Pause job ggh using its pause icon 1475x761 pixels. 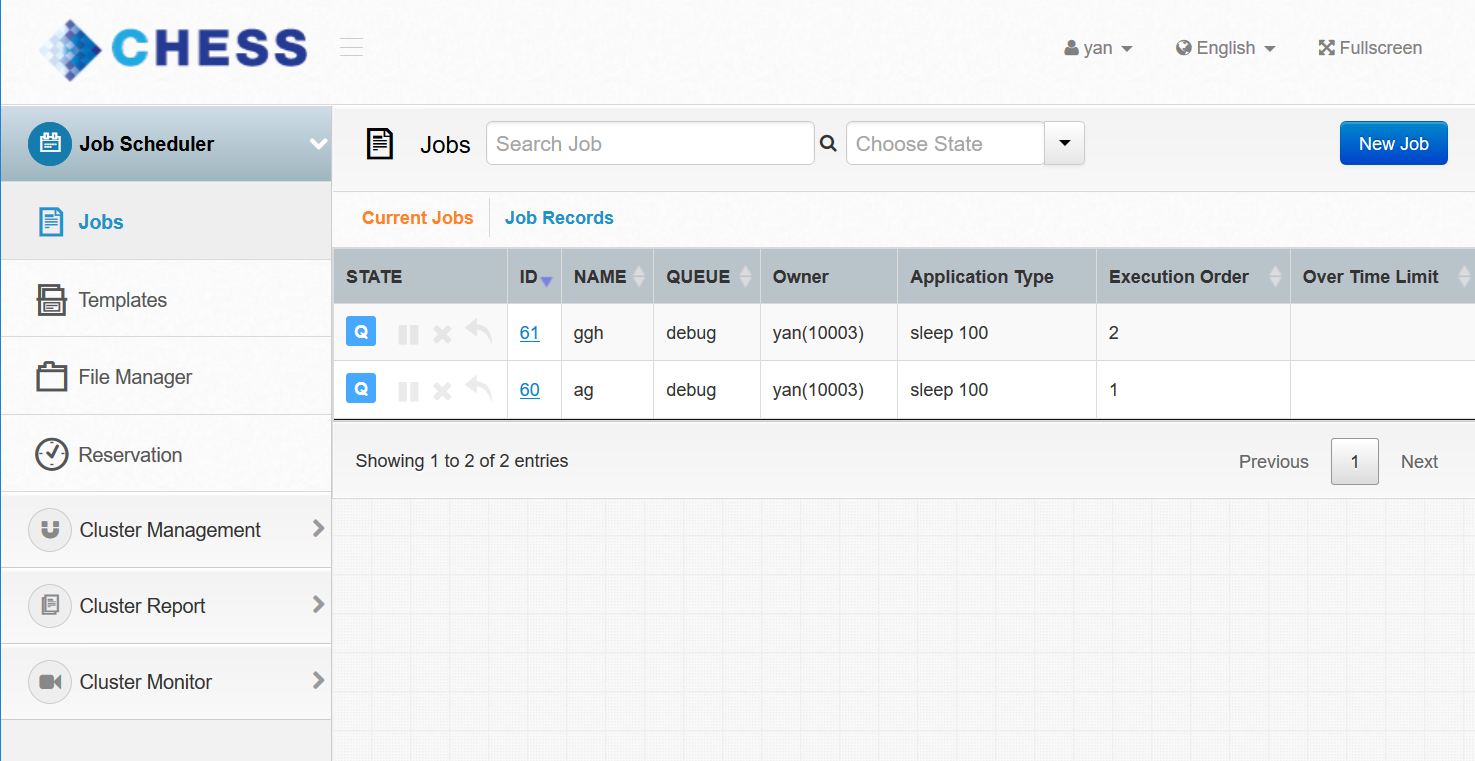pos(408,334)
